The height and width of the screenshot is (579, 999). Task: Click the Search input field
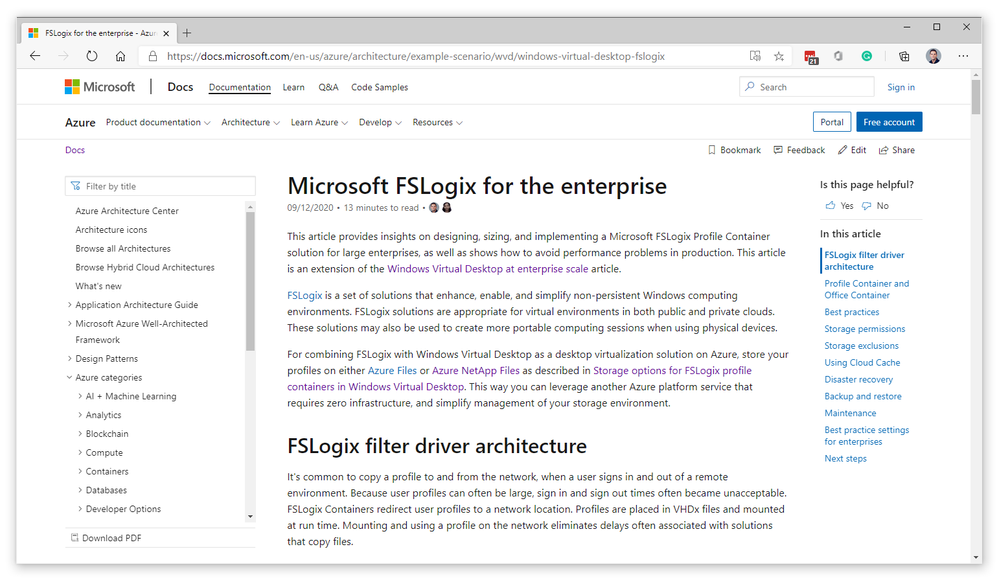tap(807, 87)
